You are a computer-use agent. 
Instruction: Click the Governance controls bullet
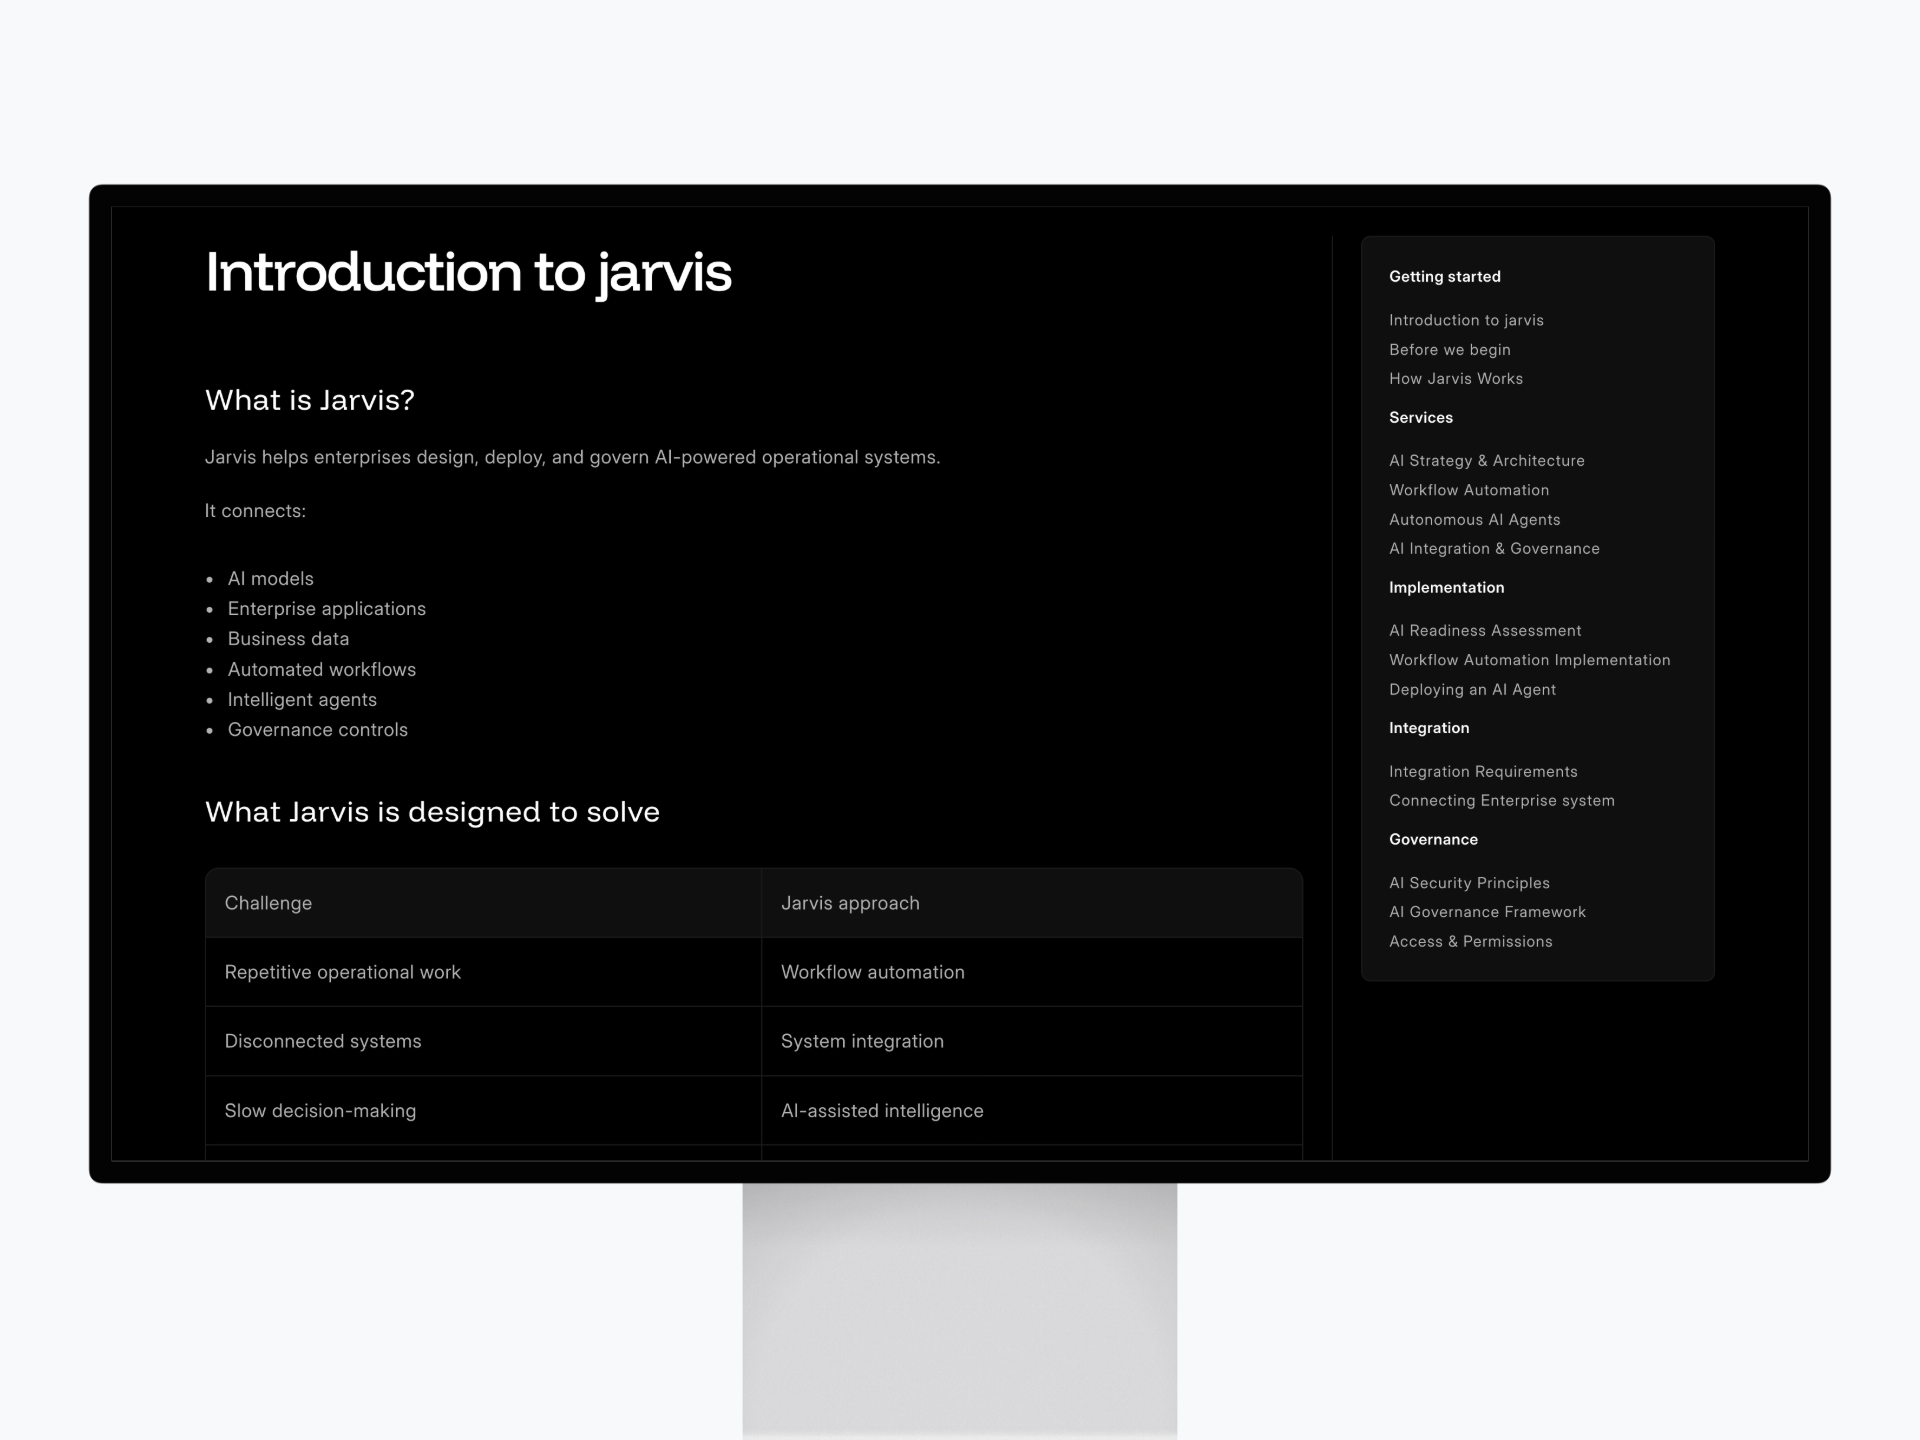pos(317,730)
